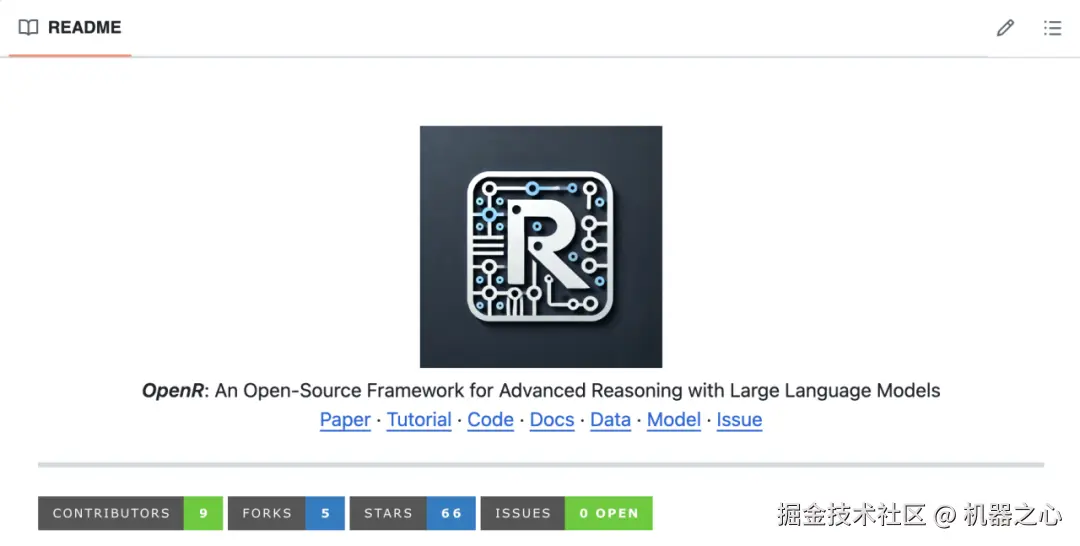This screenshot has width=1080, height=546.
Task: Select the OpenR description headline text
Action: [x=541, y=390]
